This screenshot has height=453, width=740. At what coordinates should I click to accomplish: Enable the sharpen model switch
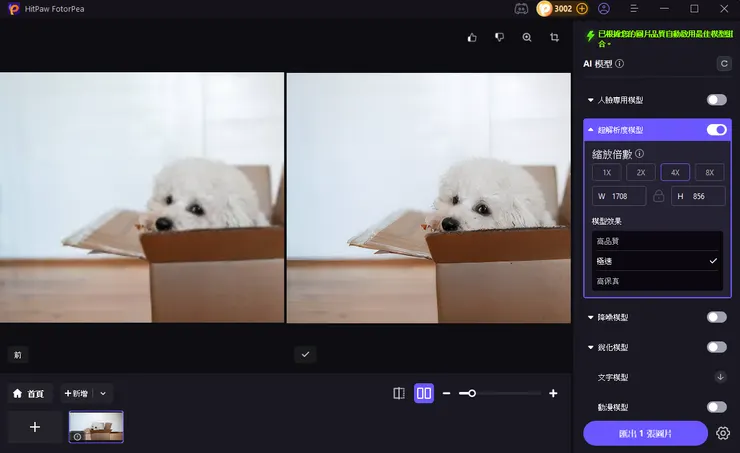click(716, 347)
